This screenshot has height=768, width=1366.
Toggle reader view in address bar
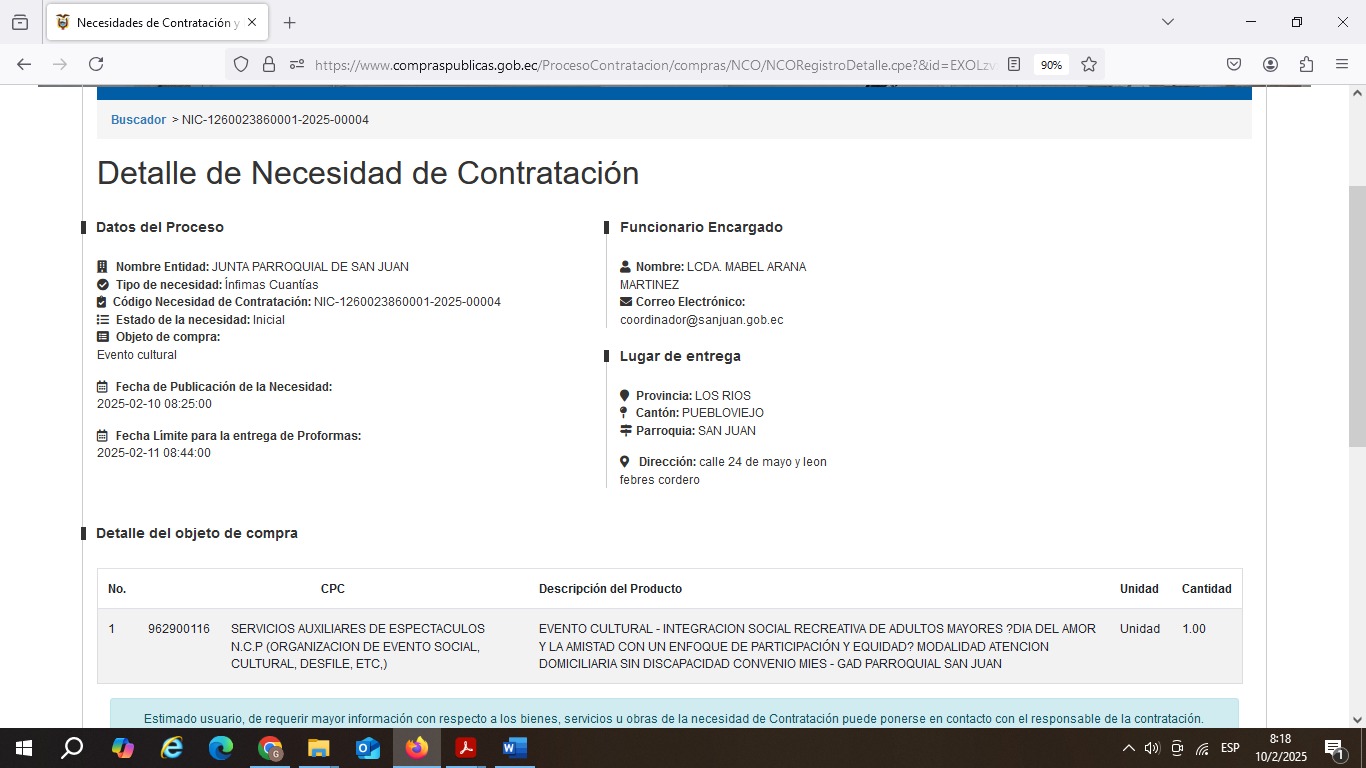tap(1014, 64)
